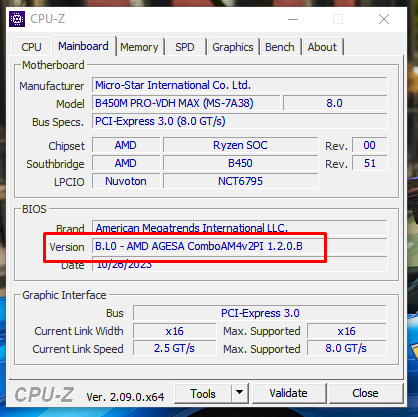Click the model revision value 8.0
Screen dimensions: 418x417
[335, 103]
